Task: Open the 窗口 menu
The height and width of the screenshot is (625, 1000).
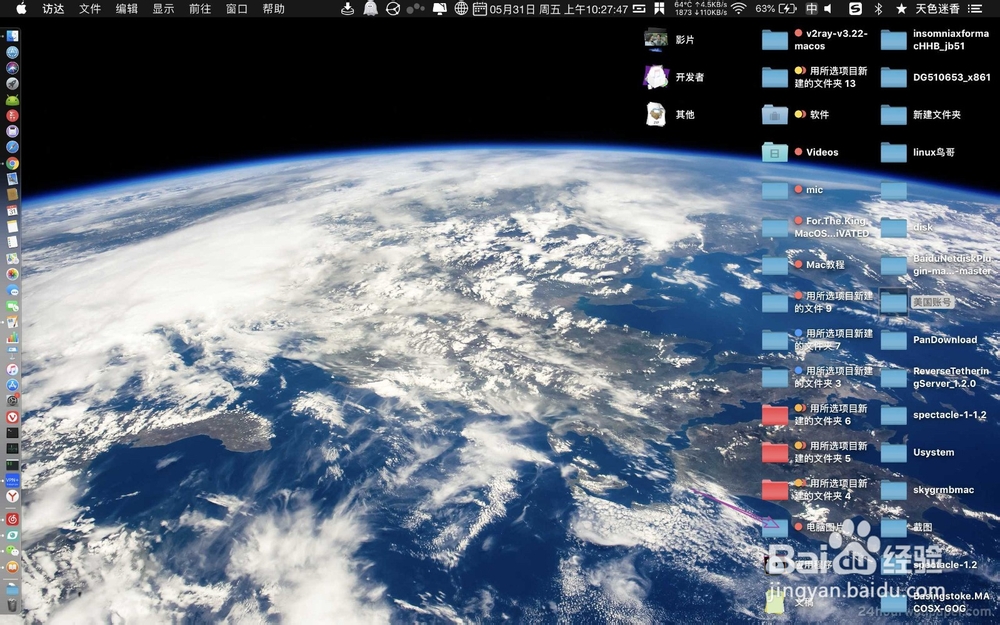Action: (x=237, y=9)
